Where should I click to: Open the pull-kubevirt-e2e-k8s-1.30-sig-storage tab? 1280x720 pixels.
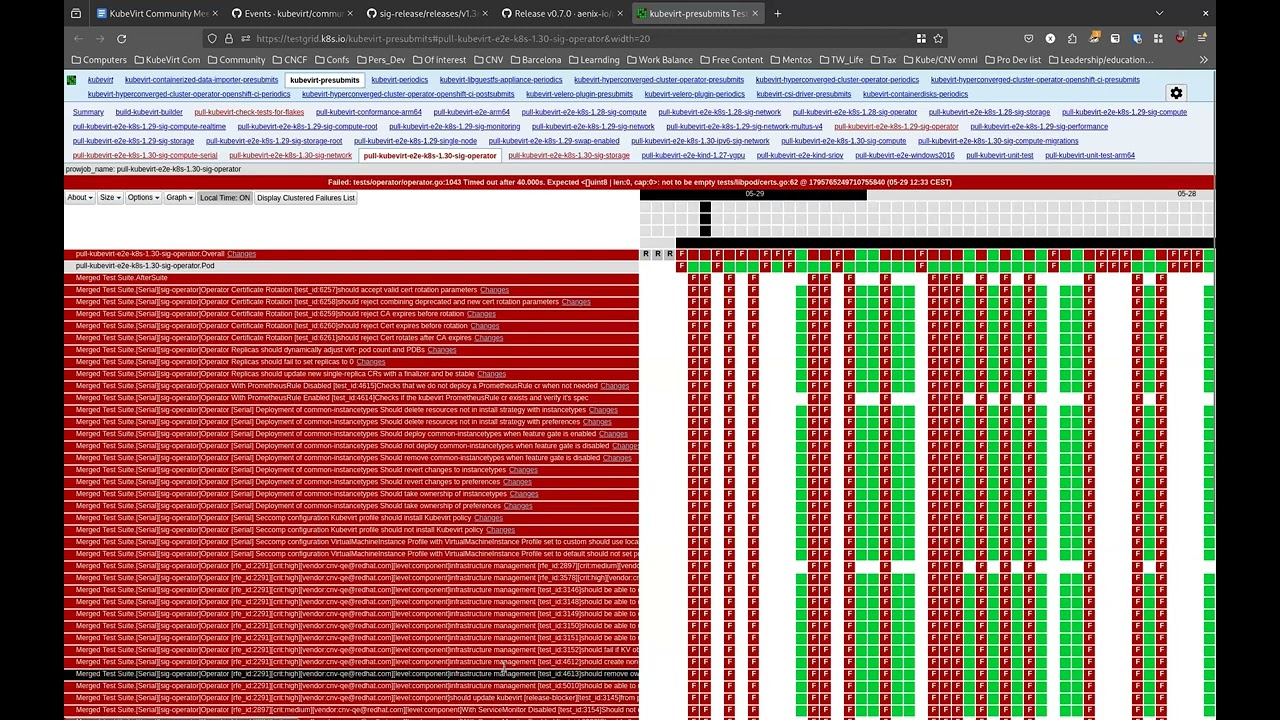569,156
